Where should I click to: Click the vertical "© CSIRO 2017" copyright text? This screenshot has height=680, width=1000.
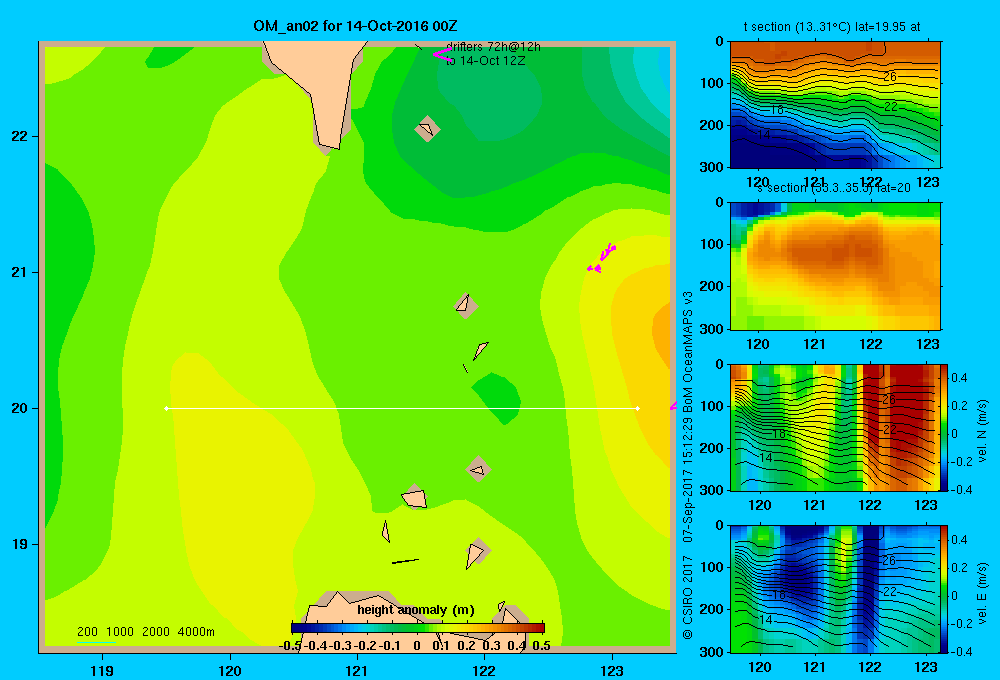688,598
